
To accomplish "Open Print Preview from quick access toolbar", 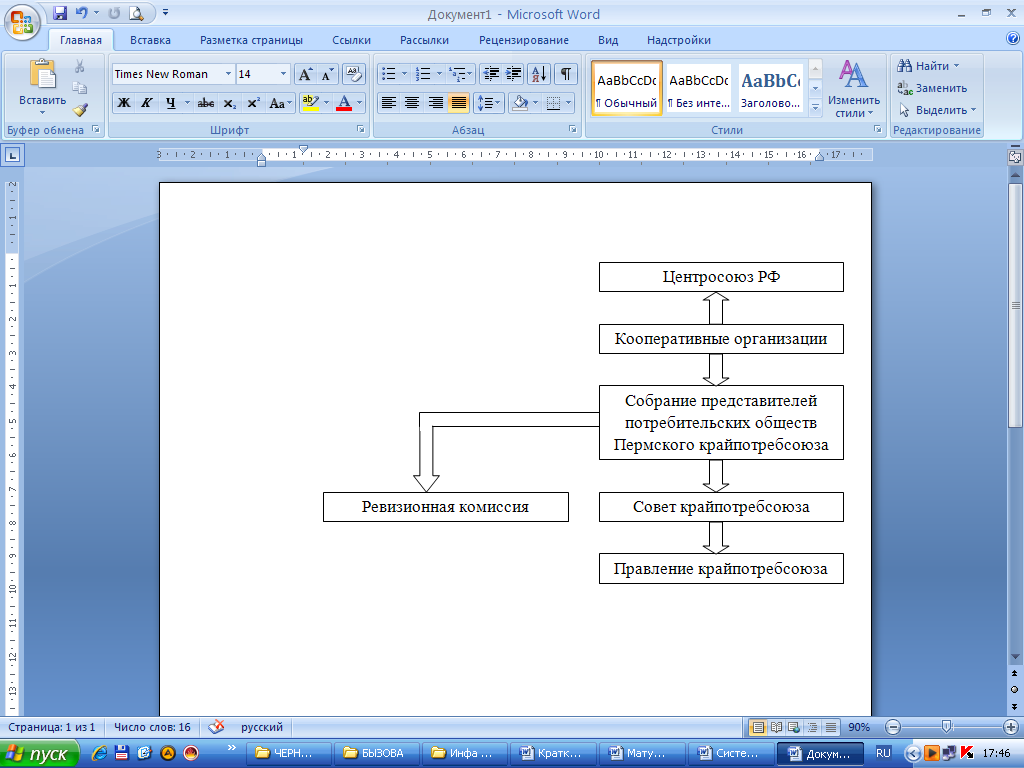I will (x=136, y=12).
